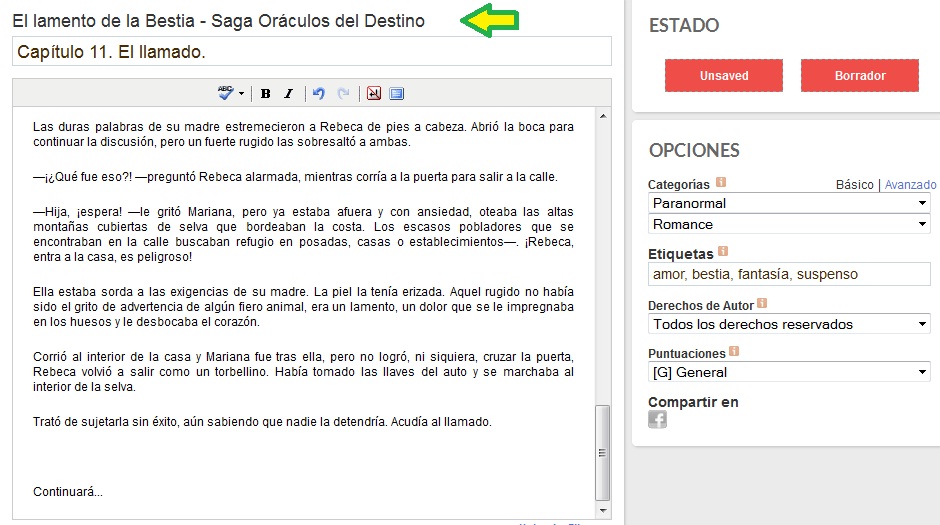The height and width of the screenshot is (525, 940).
Task: Click the Unsaved status button
Action: coord(724,76)
